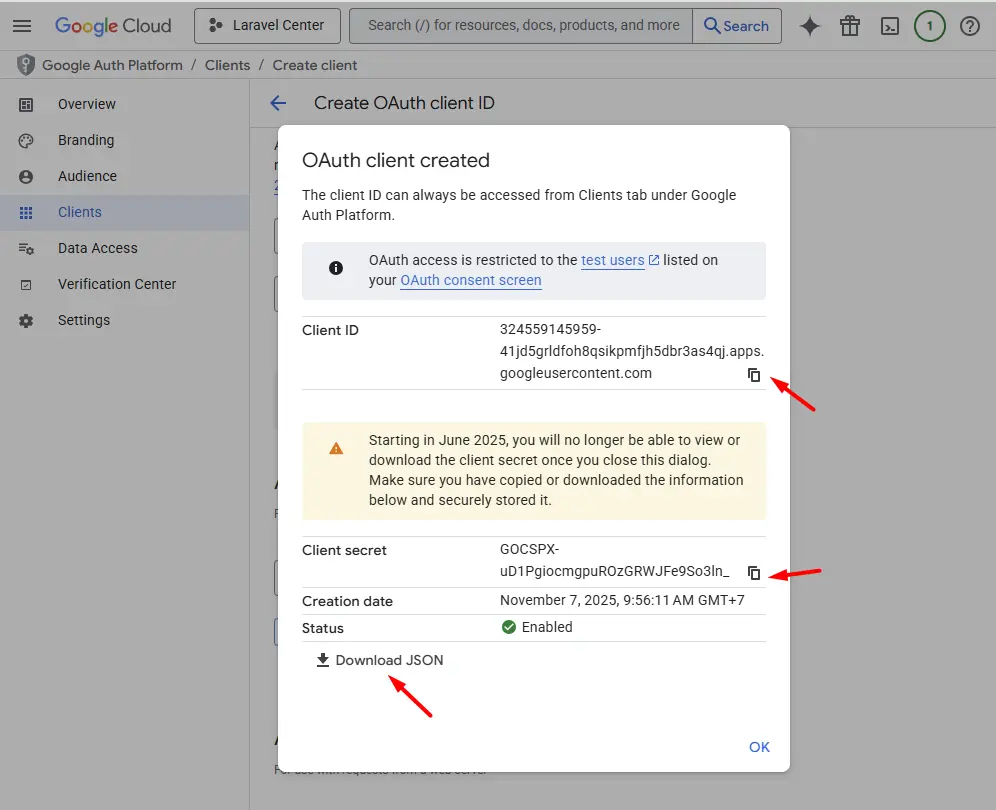
Task: Open the Gemini assistant
Action: click(x=809, y=26)
